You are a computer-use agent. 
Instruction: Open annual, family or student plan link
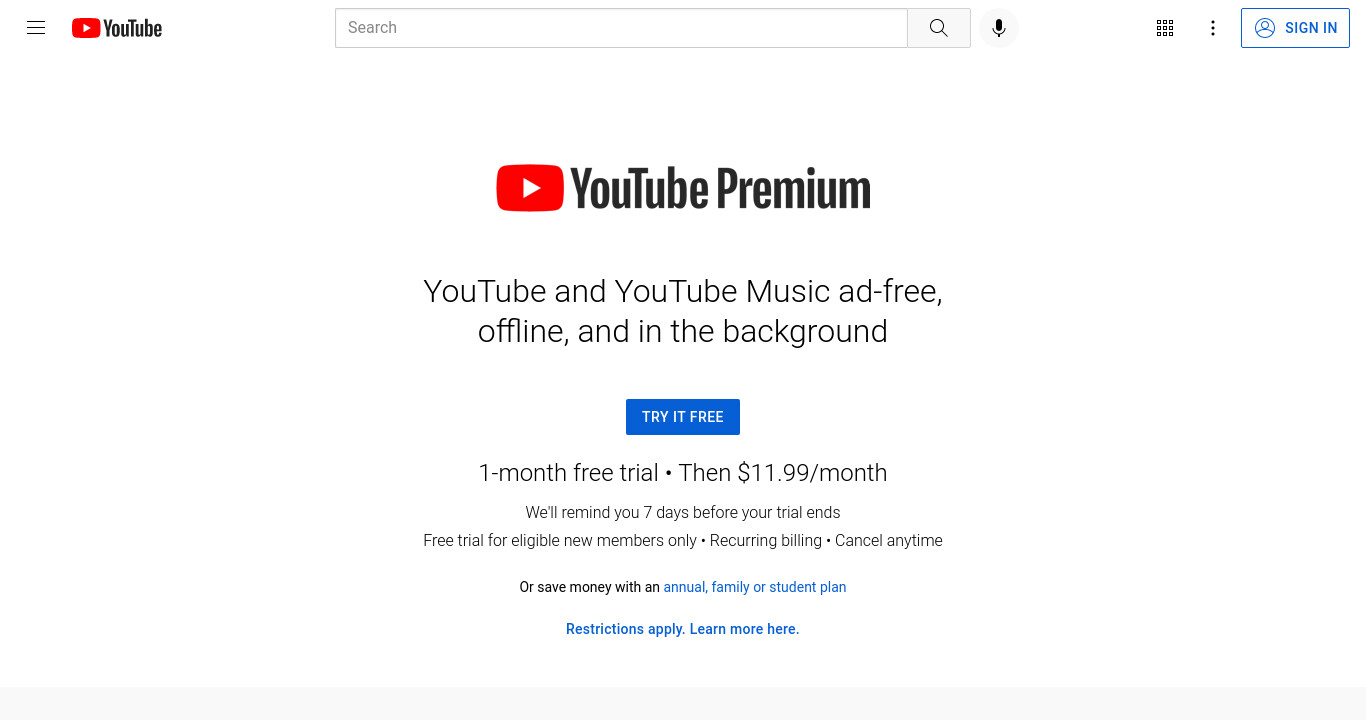pos(755,587)
